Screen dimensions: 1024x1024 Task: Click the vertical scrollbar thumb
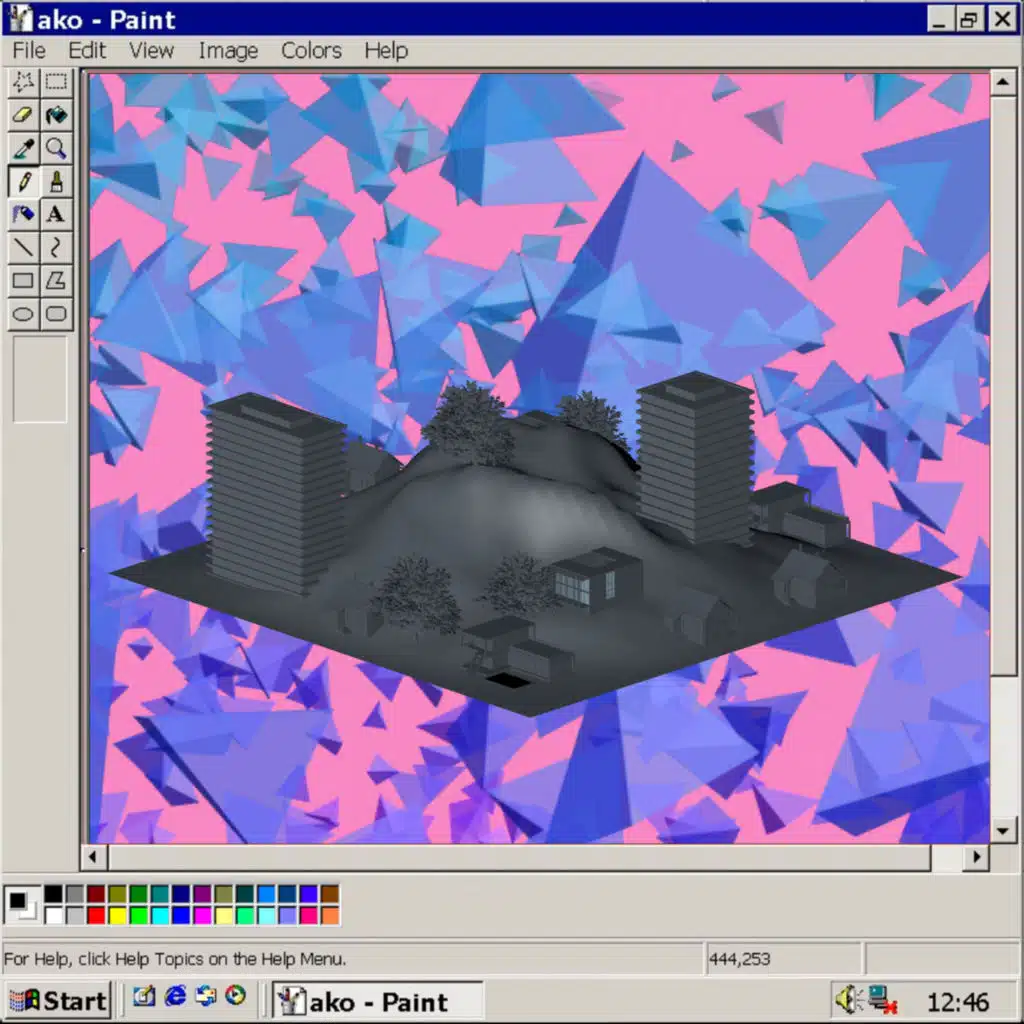1003,385
